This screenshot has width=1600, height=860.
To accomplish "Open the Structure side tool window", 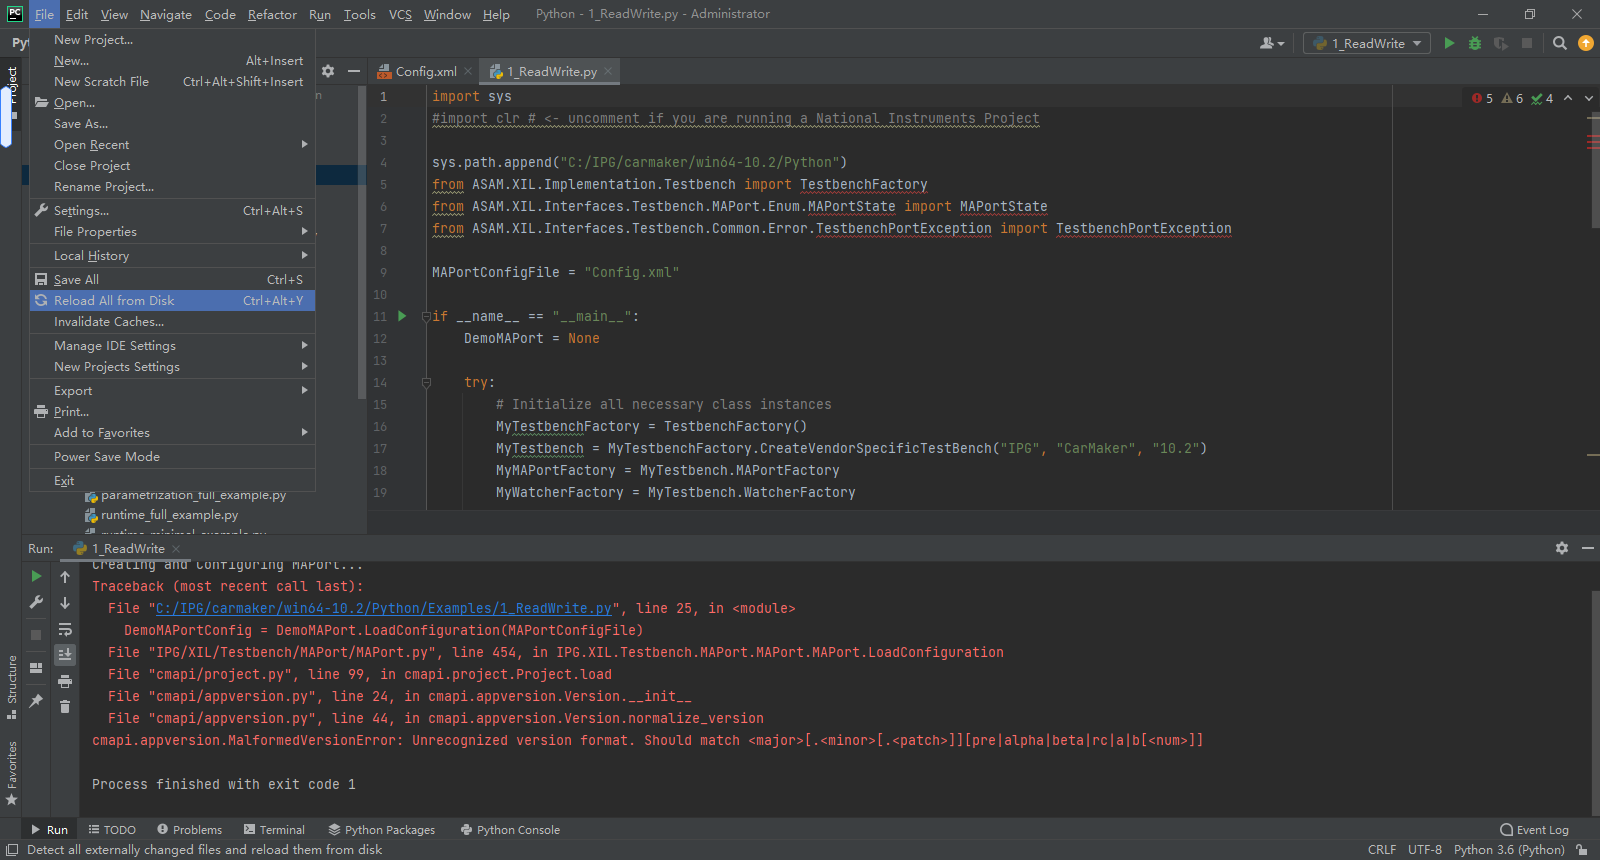I will tap(12, 687).
